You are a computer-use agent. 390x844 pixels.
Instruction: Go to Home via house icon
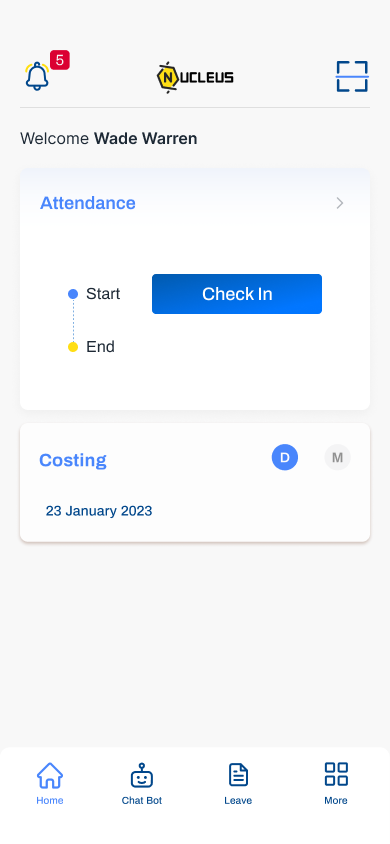pyautogui.click(x=50, y=775)
